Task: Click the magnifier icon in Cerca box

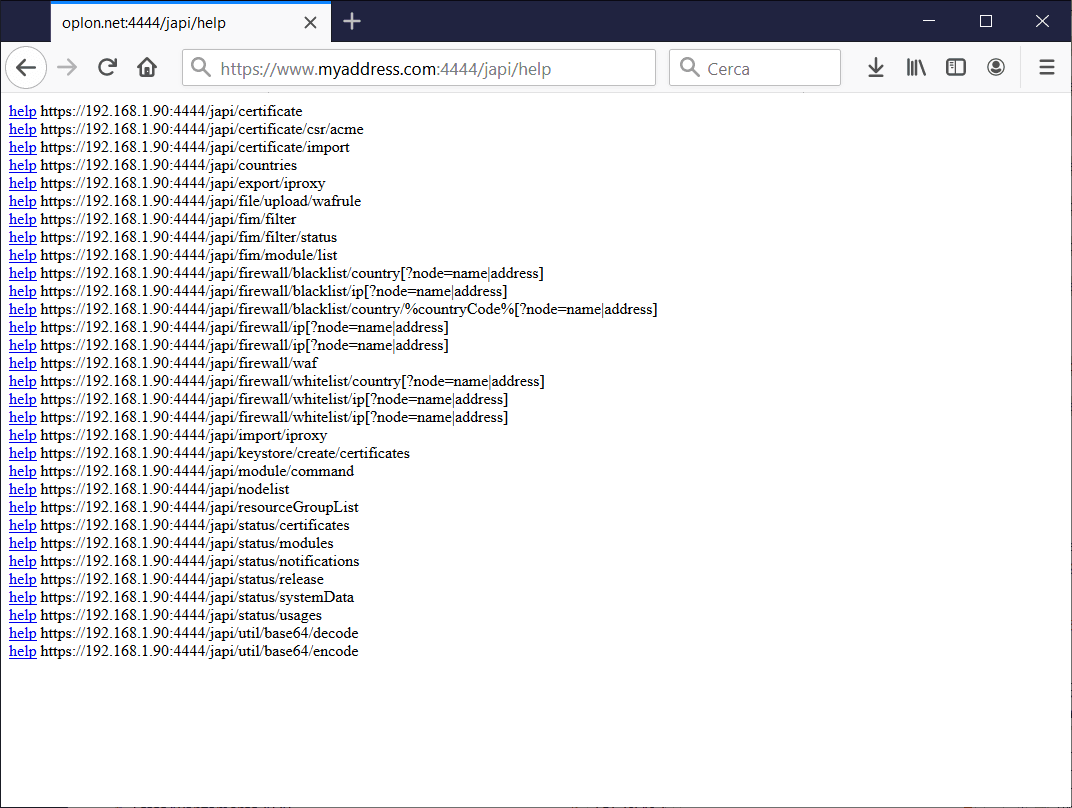Action: click(690, 67)
